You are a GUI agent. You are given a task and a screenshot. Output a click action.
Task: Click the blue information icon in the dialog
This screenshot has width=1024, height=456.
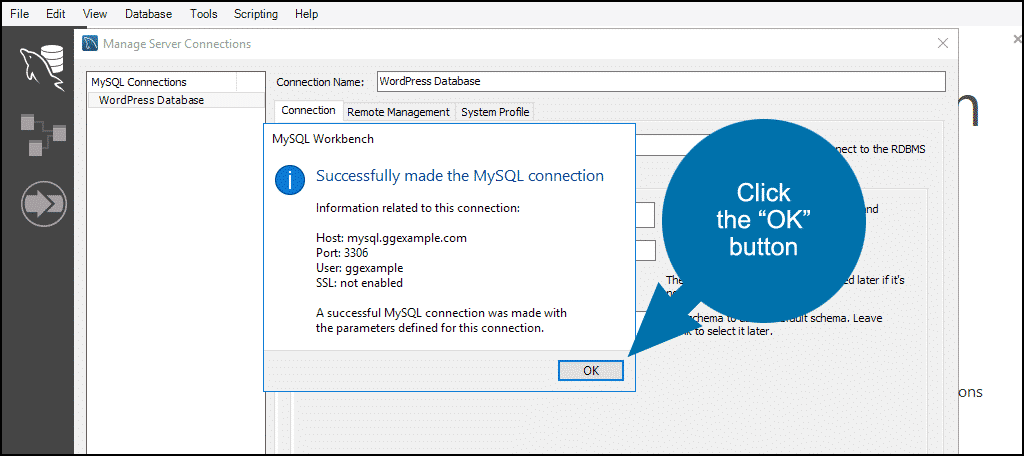tap(290, 179)
